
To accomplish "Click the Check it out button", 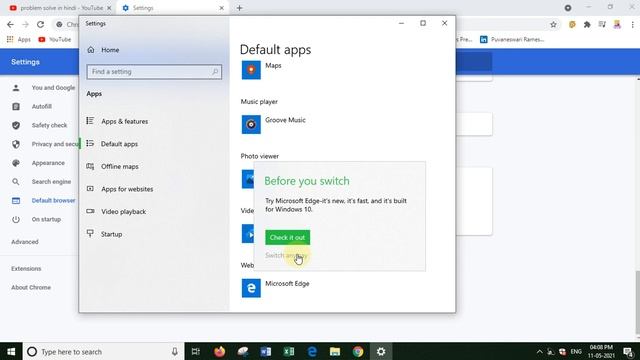I will click(287, 237).
